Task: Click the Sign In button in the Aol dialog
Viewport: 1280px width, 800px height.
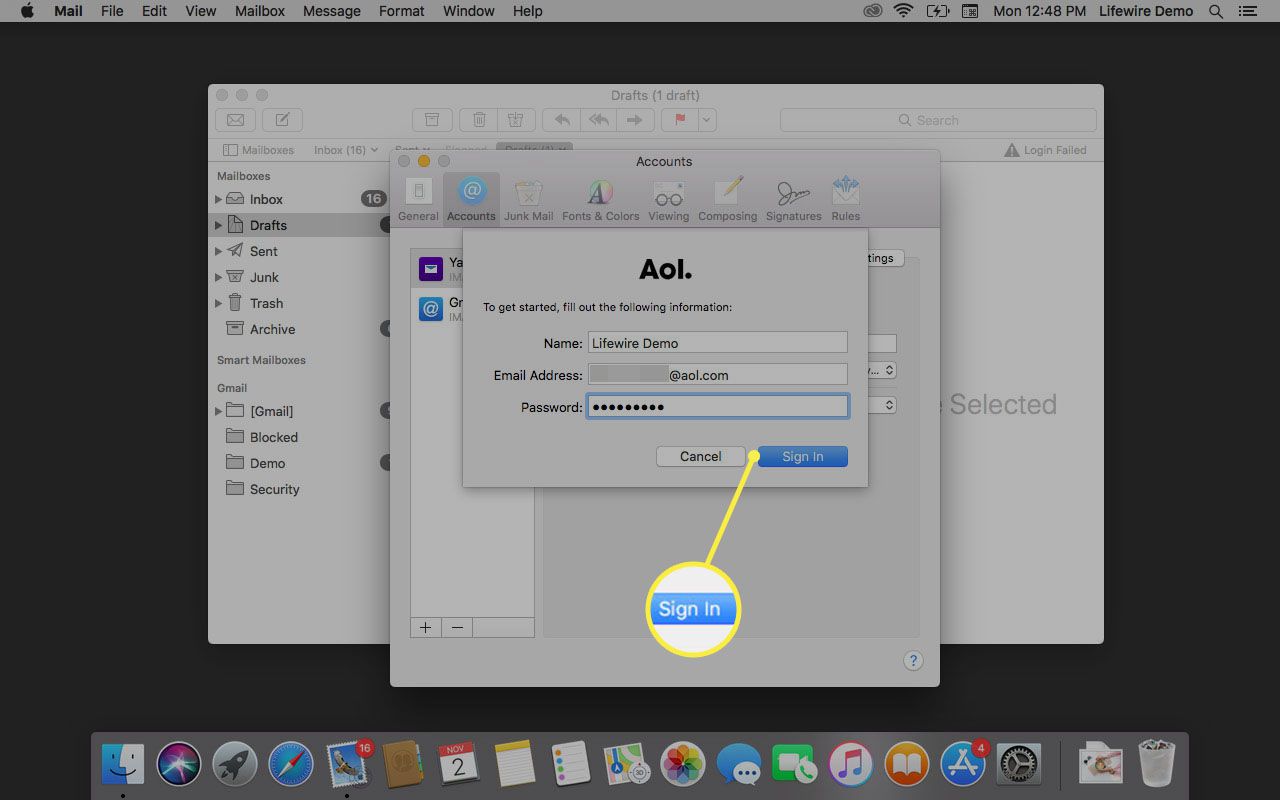Action: (x=803, y=456)
